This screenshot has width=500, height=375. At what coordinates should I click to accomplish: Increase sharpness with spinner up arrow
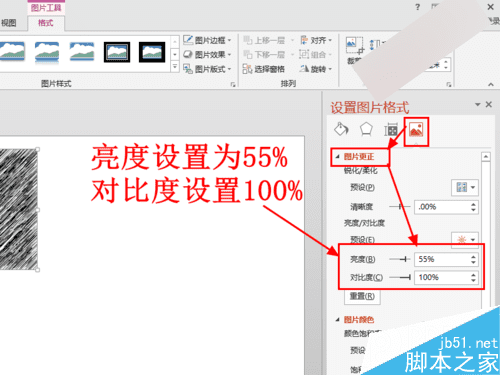point(473,204)
